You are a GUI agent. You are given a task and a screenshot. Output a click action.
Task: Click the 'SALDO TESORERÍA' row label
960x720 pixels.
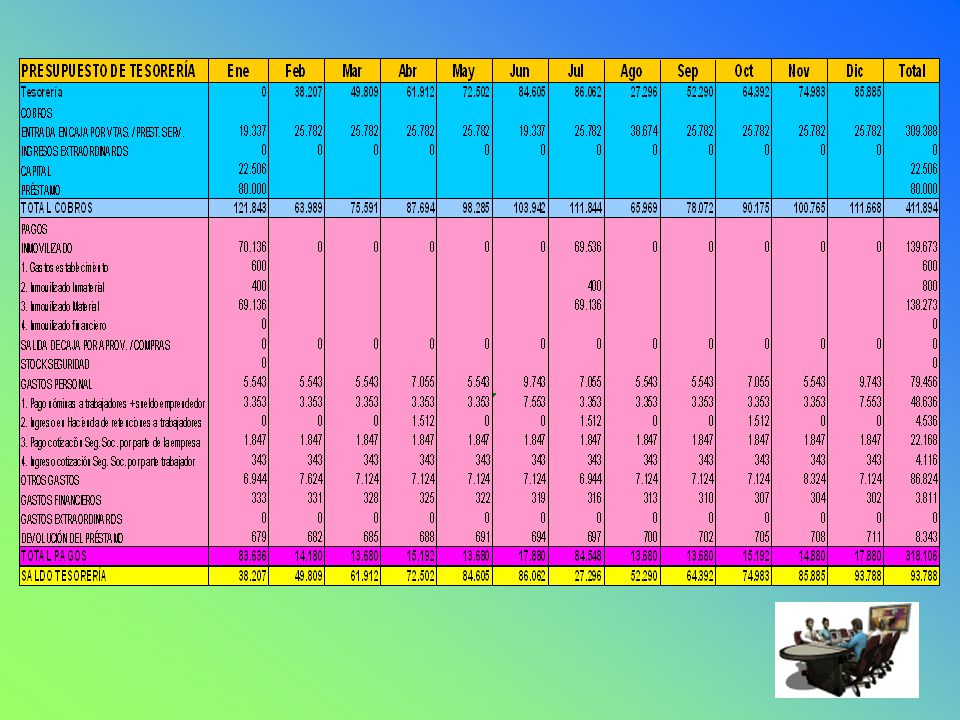[64, 576]
